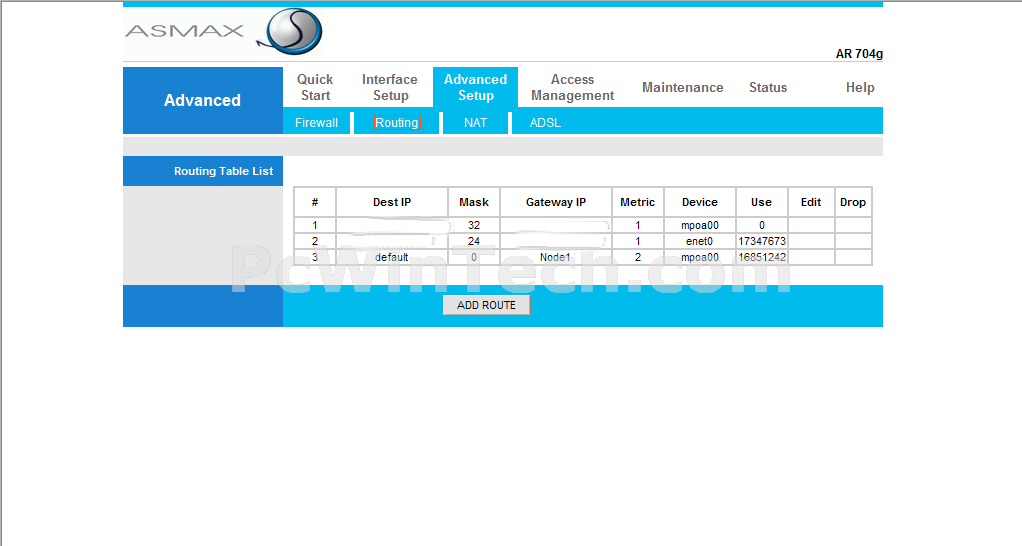The image size is (1022, 546).
Task: Click the Use value 16851242
Action: point(762,257)
